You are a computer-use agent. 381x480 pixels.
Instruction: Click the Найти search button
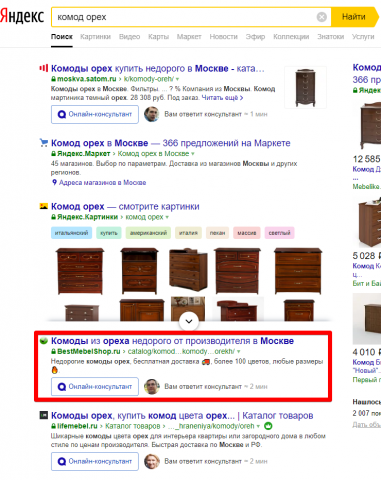click(354, 17)
